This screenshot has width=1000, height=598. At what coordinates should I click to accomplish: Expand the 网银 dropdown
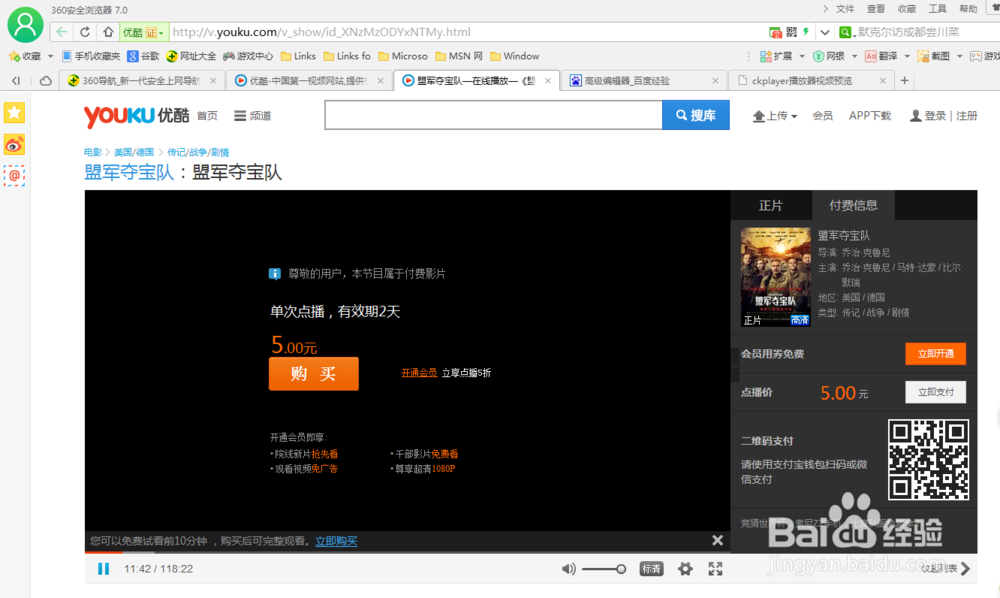[x=855, y=56]
